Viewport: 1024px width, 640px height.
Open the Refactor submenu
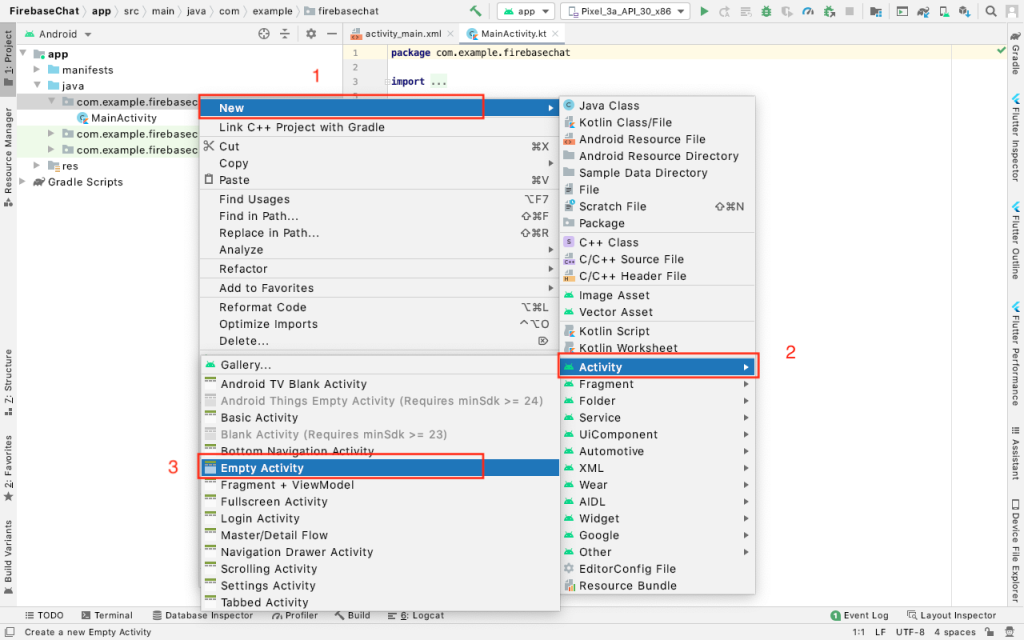(x=379, y=268)
